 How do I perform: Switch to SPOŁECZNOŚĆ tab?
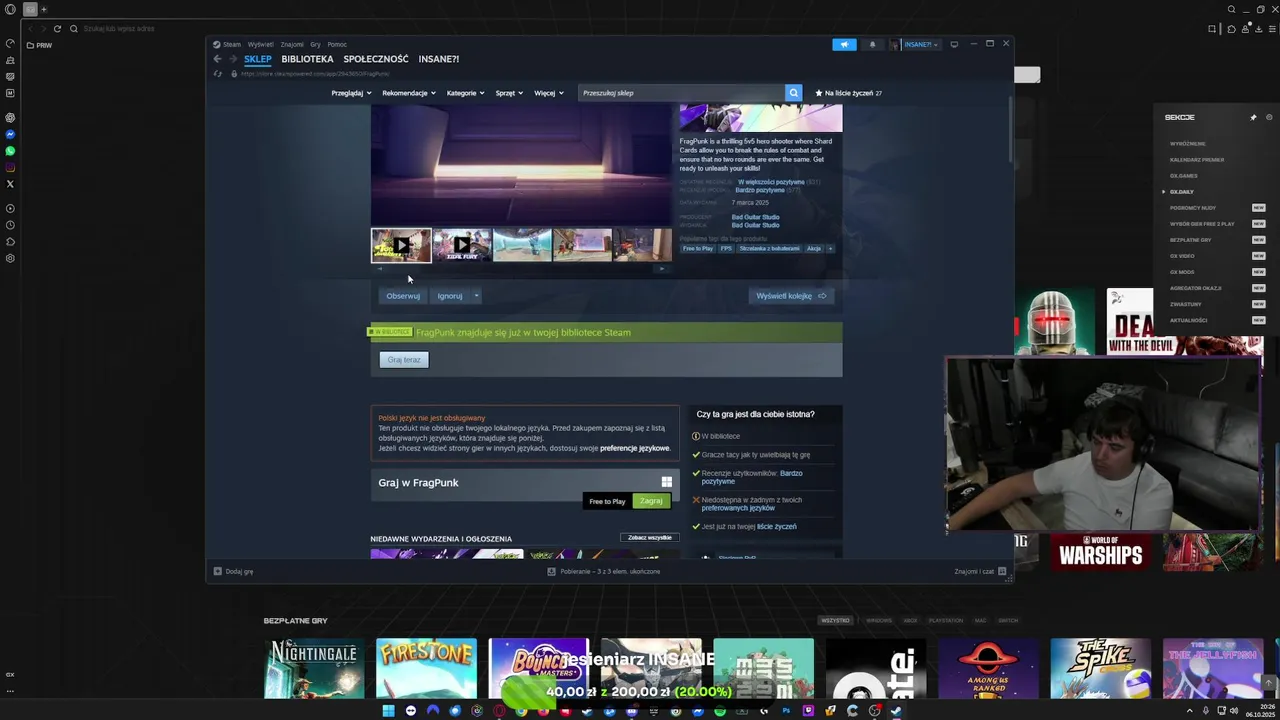point(376,59)
